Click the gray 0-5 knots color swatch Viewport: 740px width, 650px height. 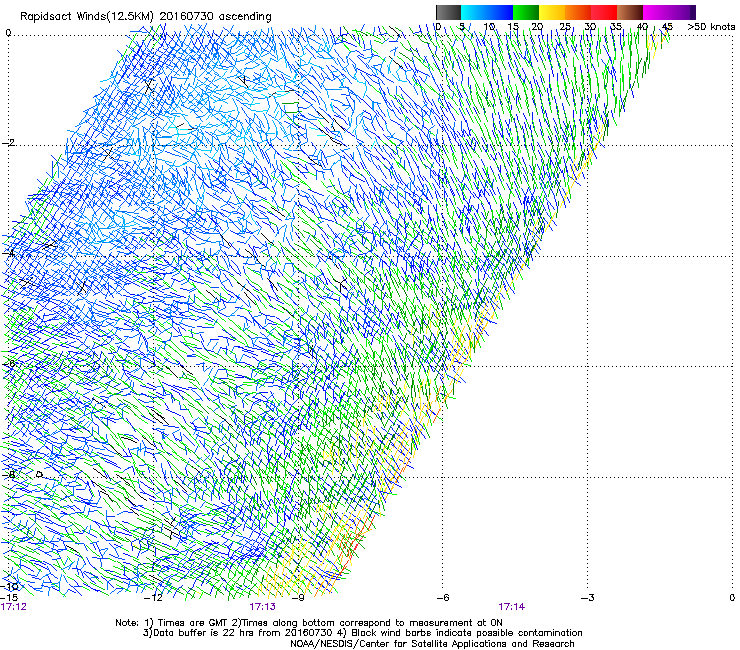448,12
